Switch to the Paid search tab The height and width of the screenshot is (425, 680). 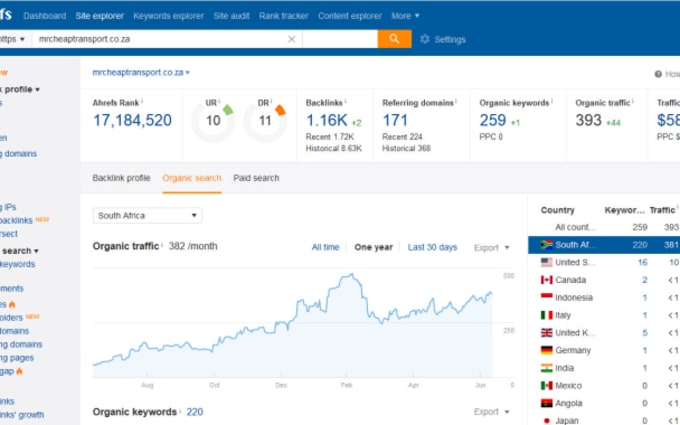(256, 178)
